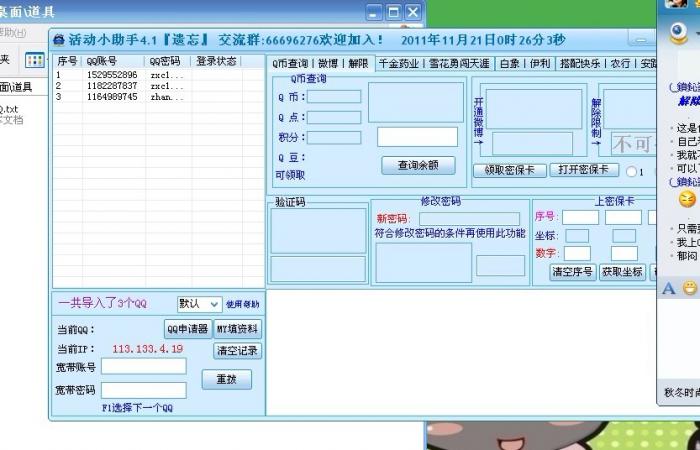The width and height of the screenshot is (700, 450).
Task: Click the webcam icon in the chat window
Action: 679,33
